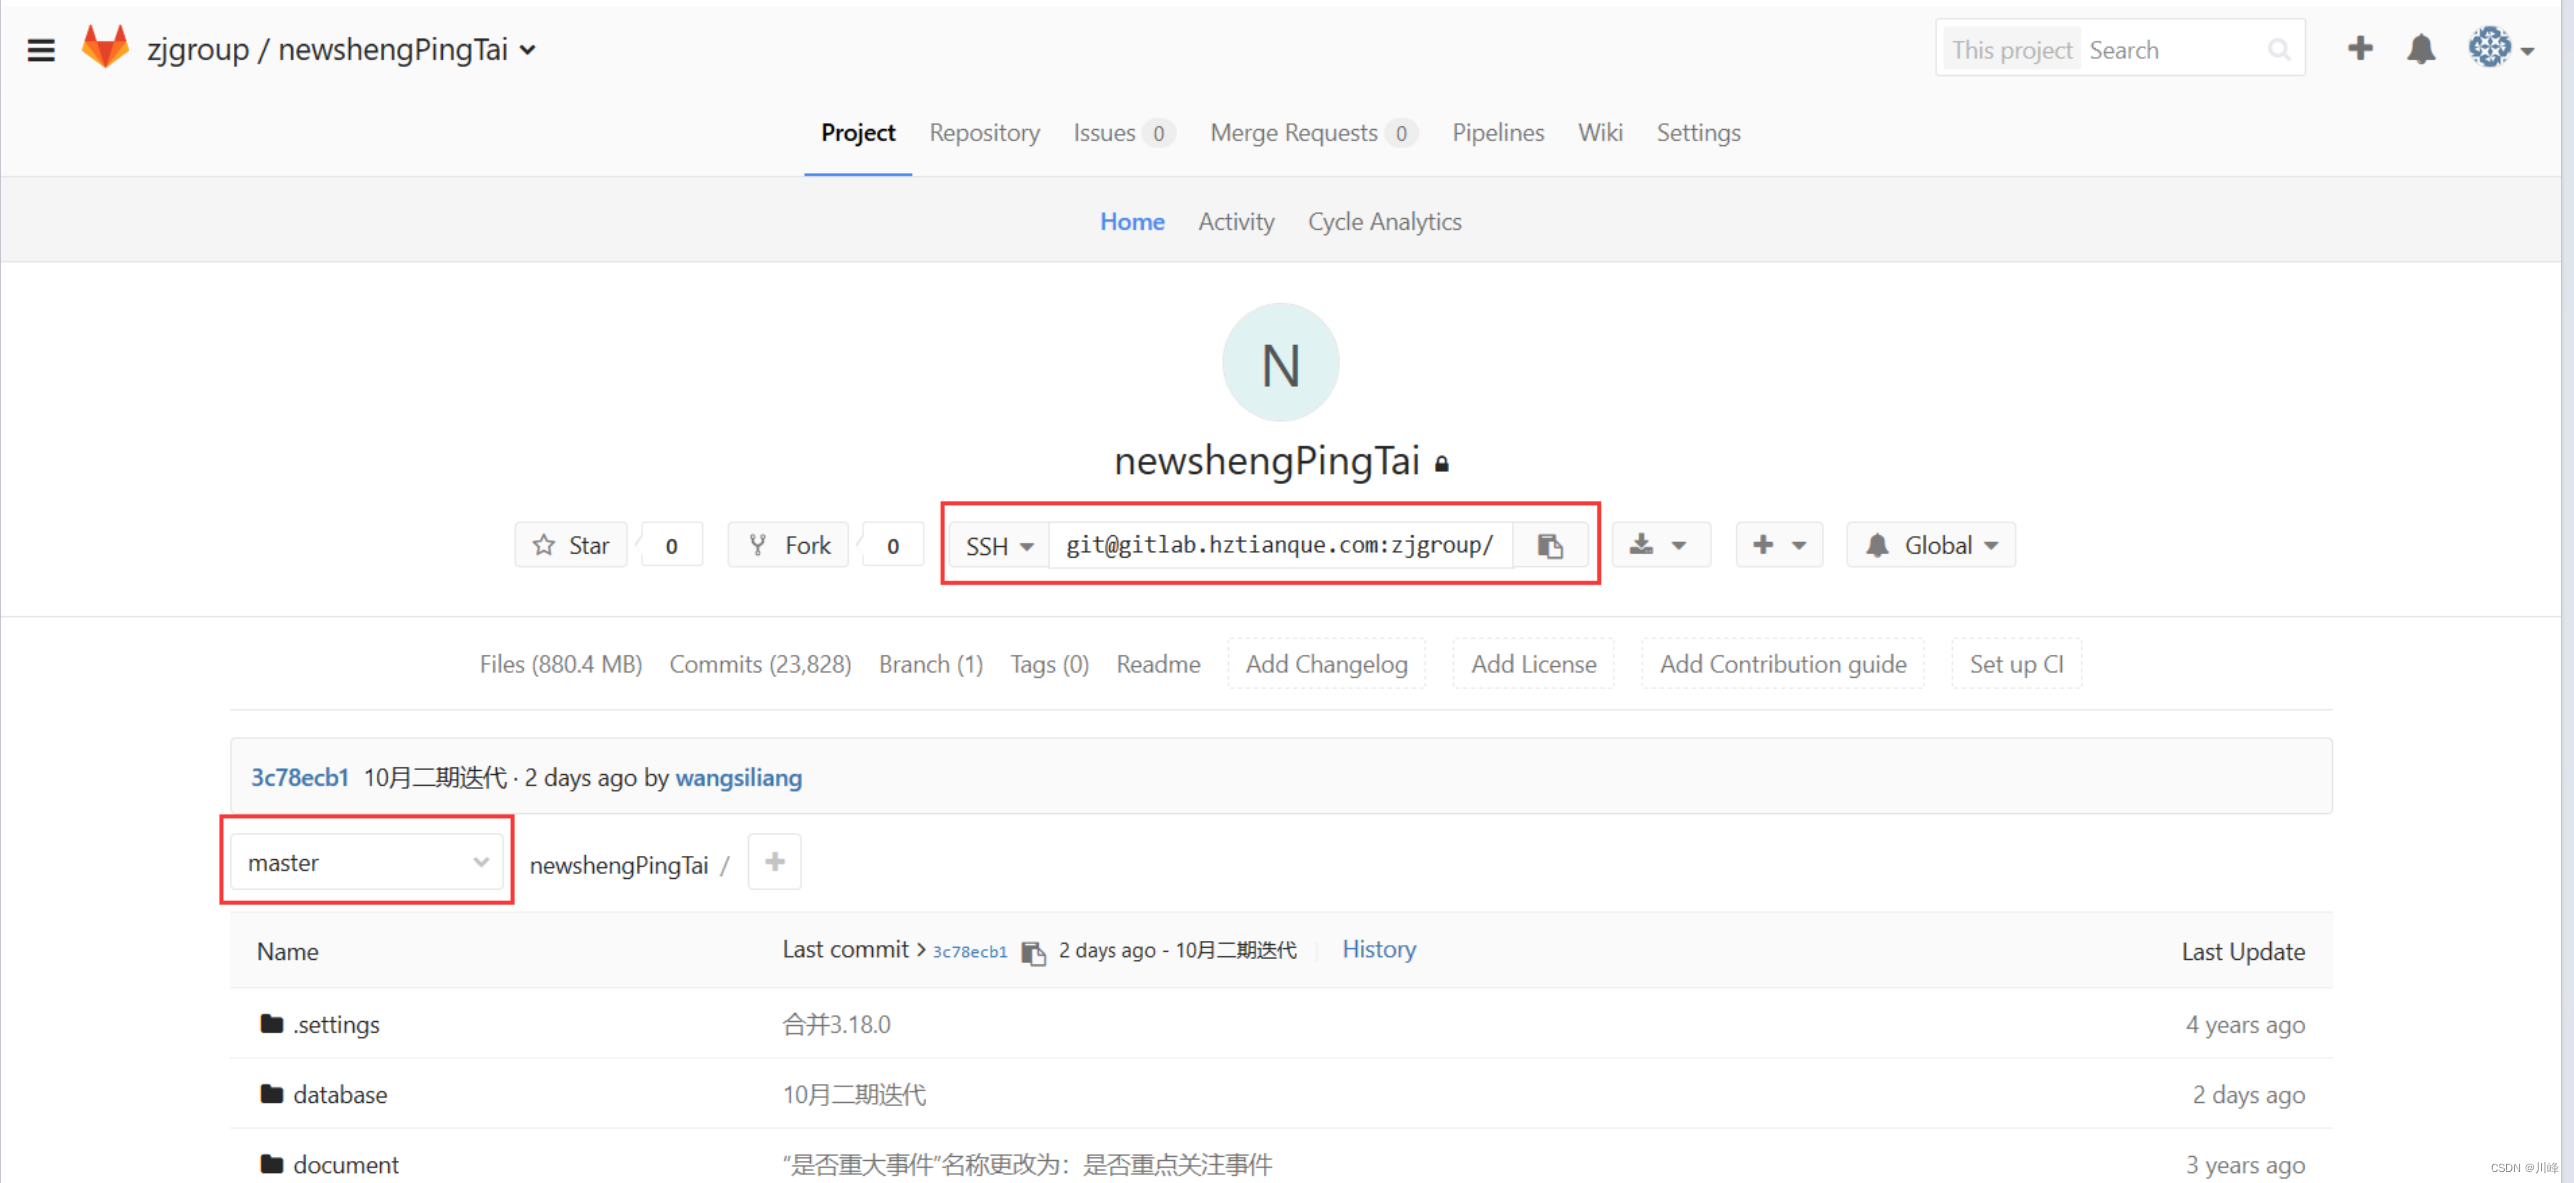2574x1183 pixels.
Task: Click the git clone URL text field
Action: tap(1280, 545)
